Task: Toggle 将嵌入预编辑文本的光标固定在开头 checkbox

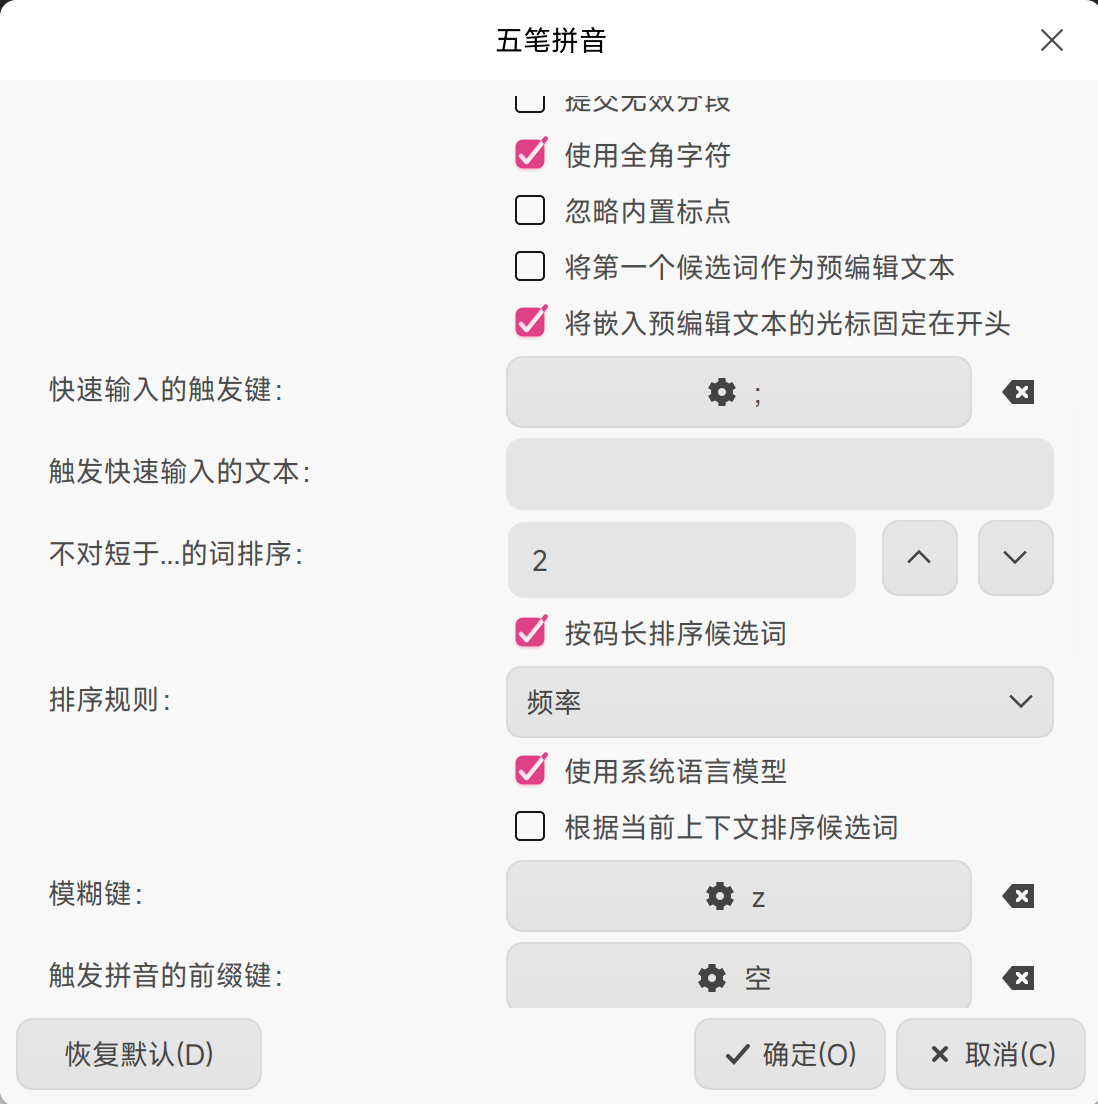Action: point(530,322)
